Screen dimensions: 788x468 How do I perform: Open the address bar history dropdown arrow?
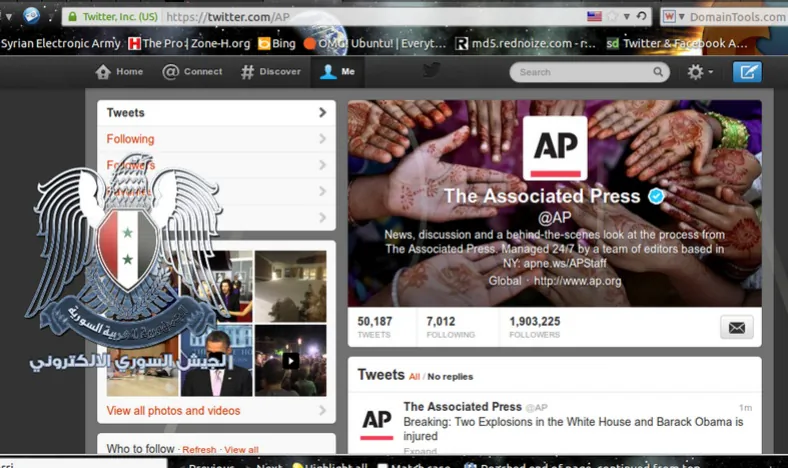[627, 17]
